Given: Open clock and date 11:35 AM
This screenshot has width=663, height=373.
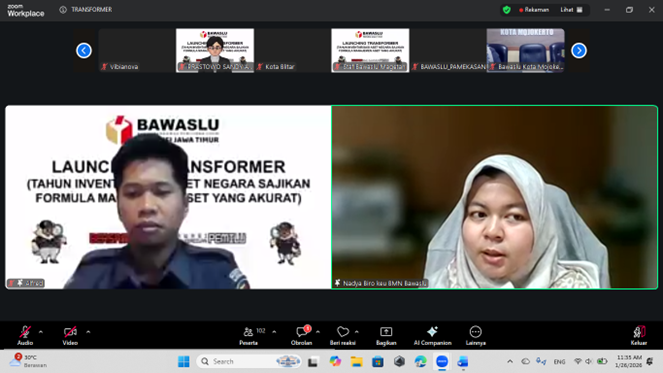Looking at the screenshot, I should pyautogui.click(x=629, y=361).
